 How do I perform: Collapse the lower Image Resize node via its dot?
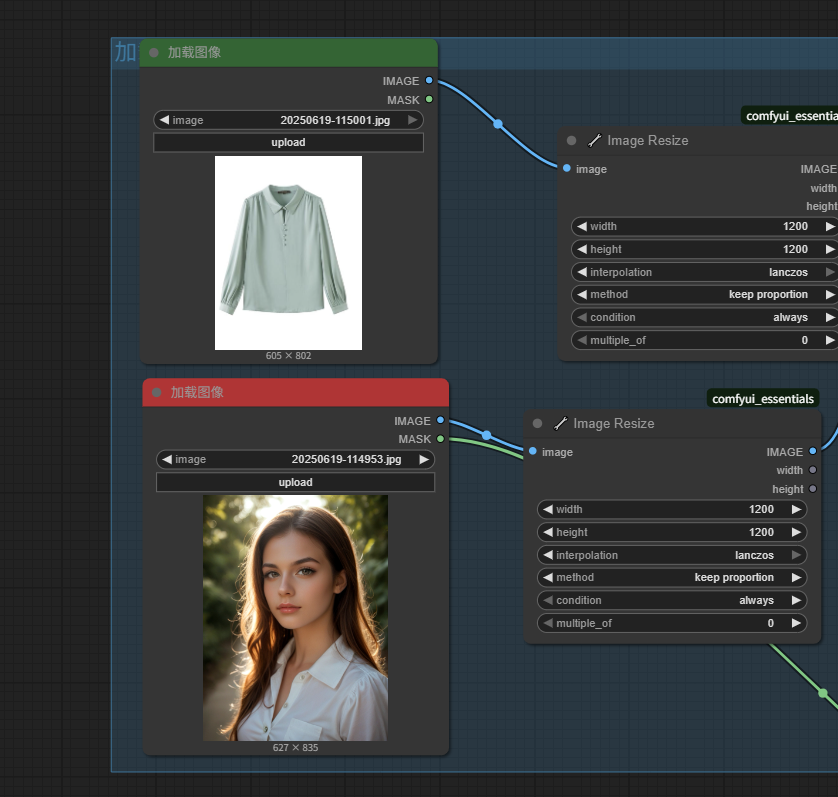coord(537,423)
